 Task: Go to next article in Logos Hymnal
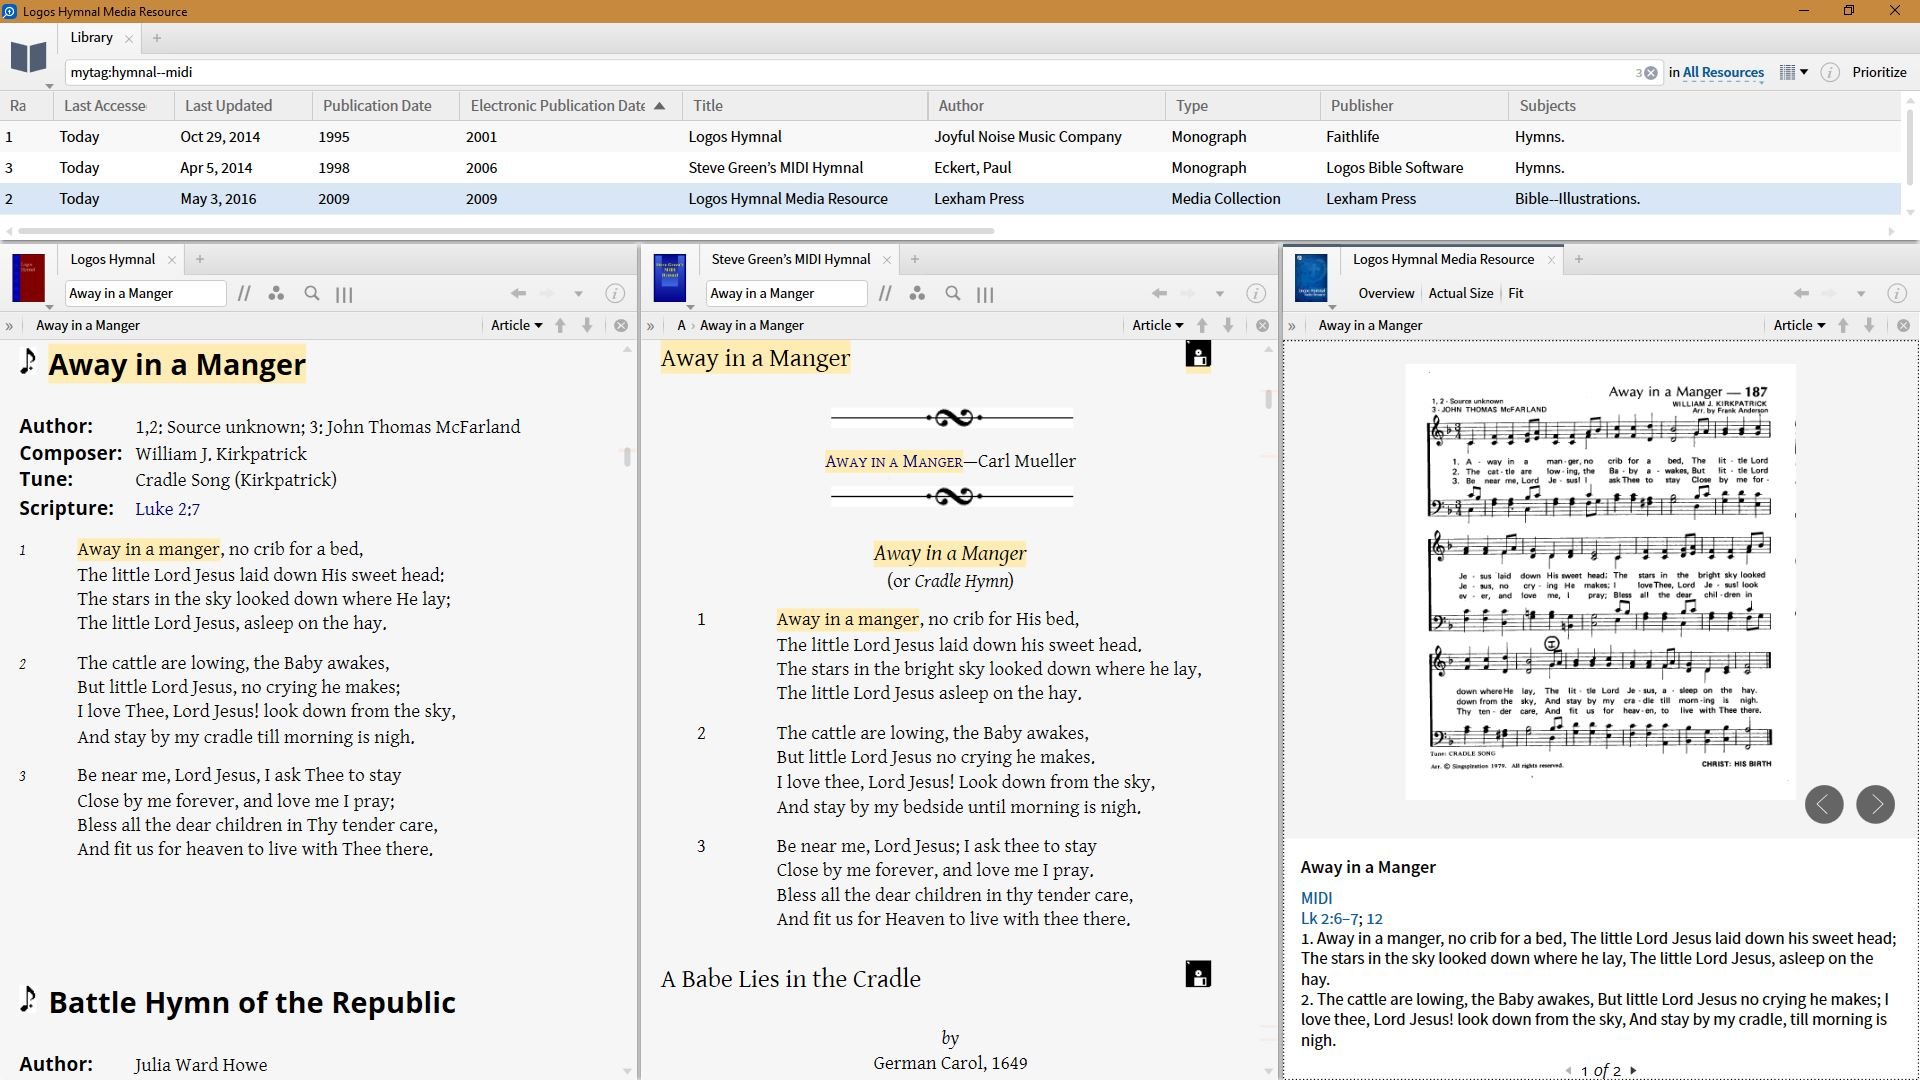[x=588, y=326]
